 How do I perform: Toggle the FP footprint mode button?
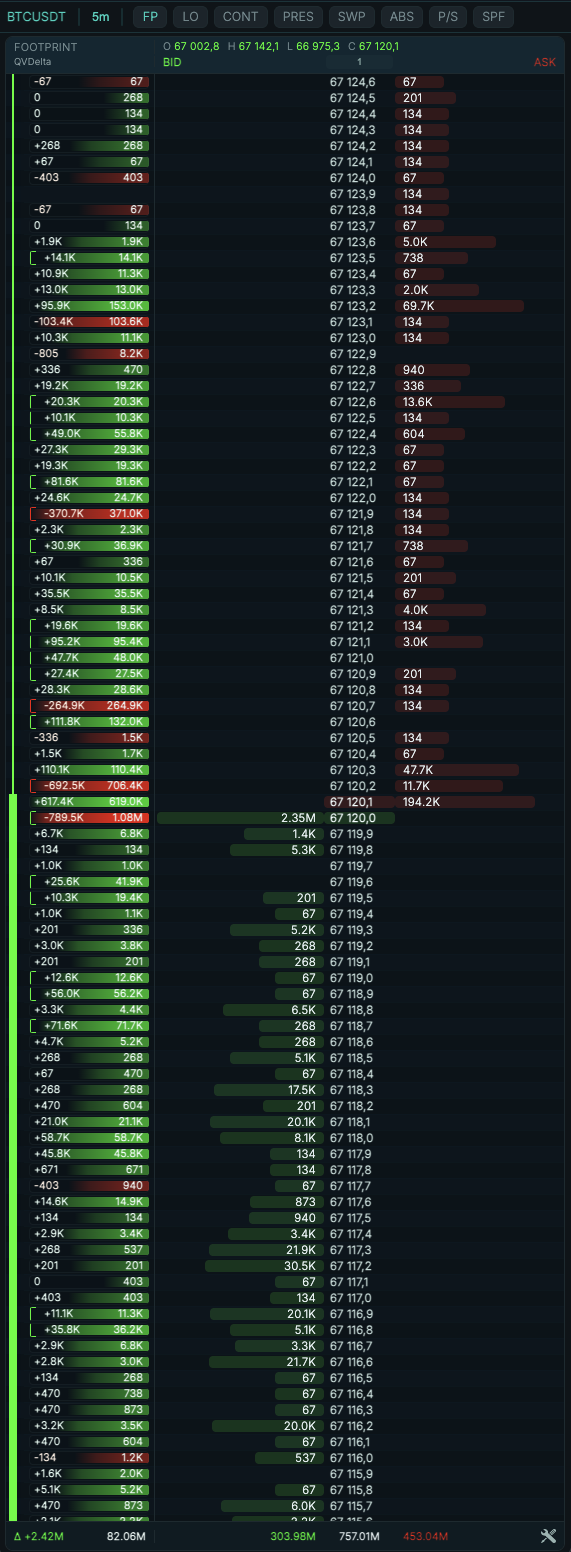tap(150, 16)
